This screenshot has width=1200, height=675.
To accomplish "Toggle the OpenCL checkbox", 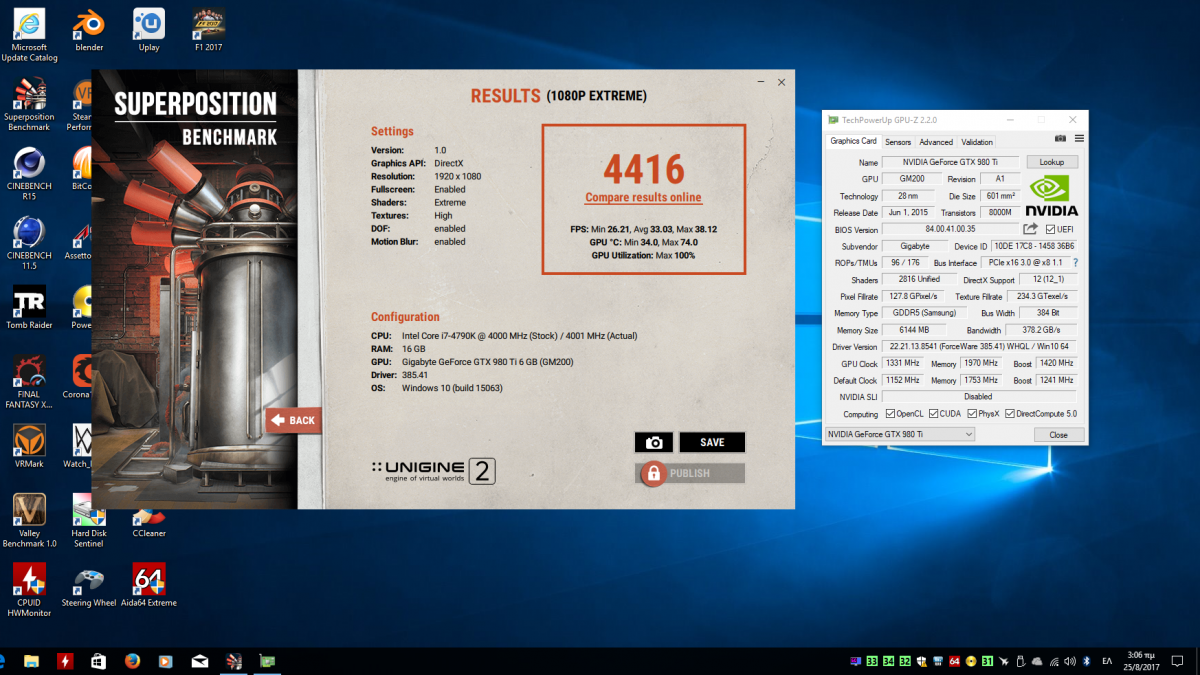I will pyautogui.click(x=890, y=414).
